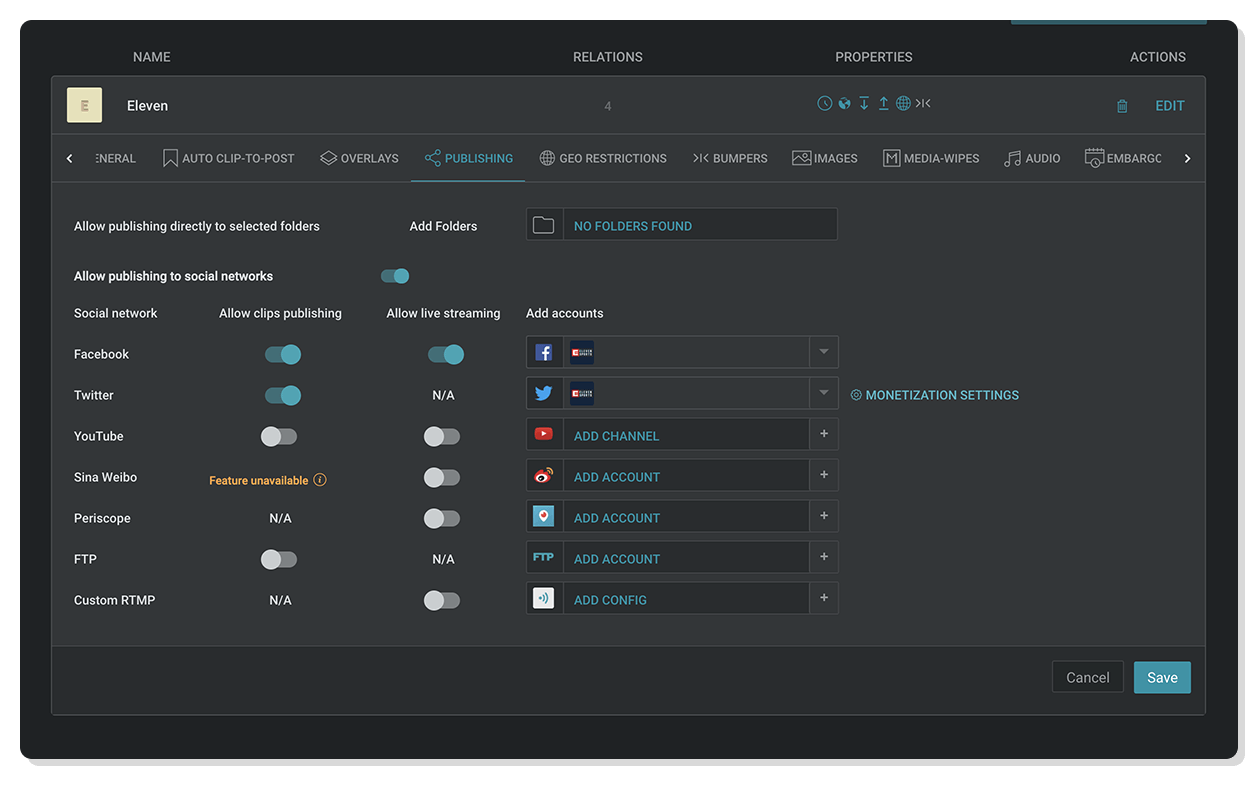
Task: Disable Facebook clips publishing toggle
Action: coord(283,354)
